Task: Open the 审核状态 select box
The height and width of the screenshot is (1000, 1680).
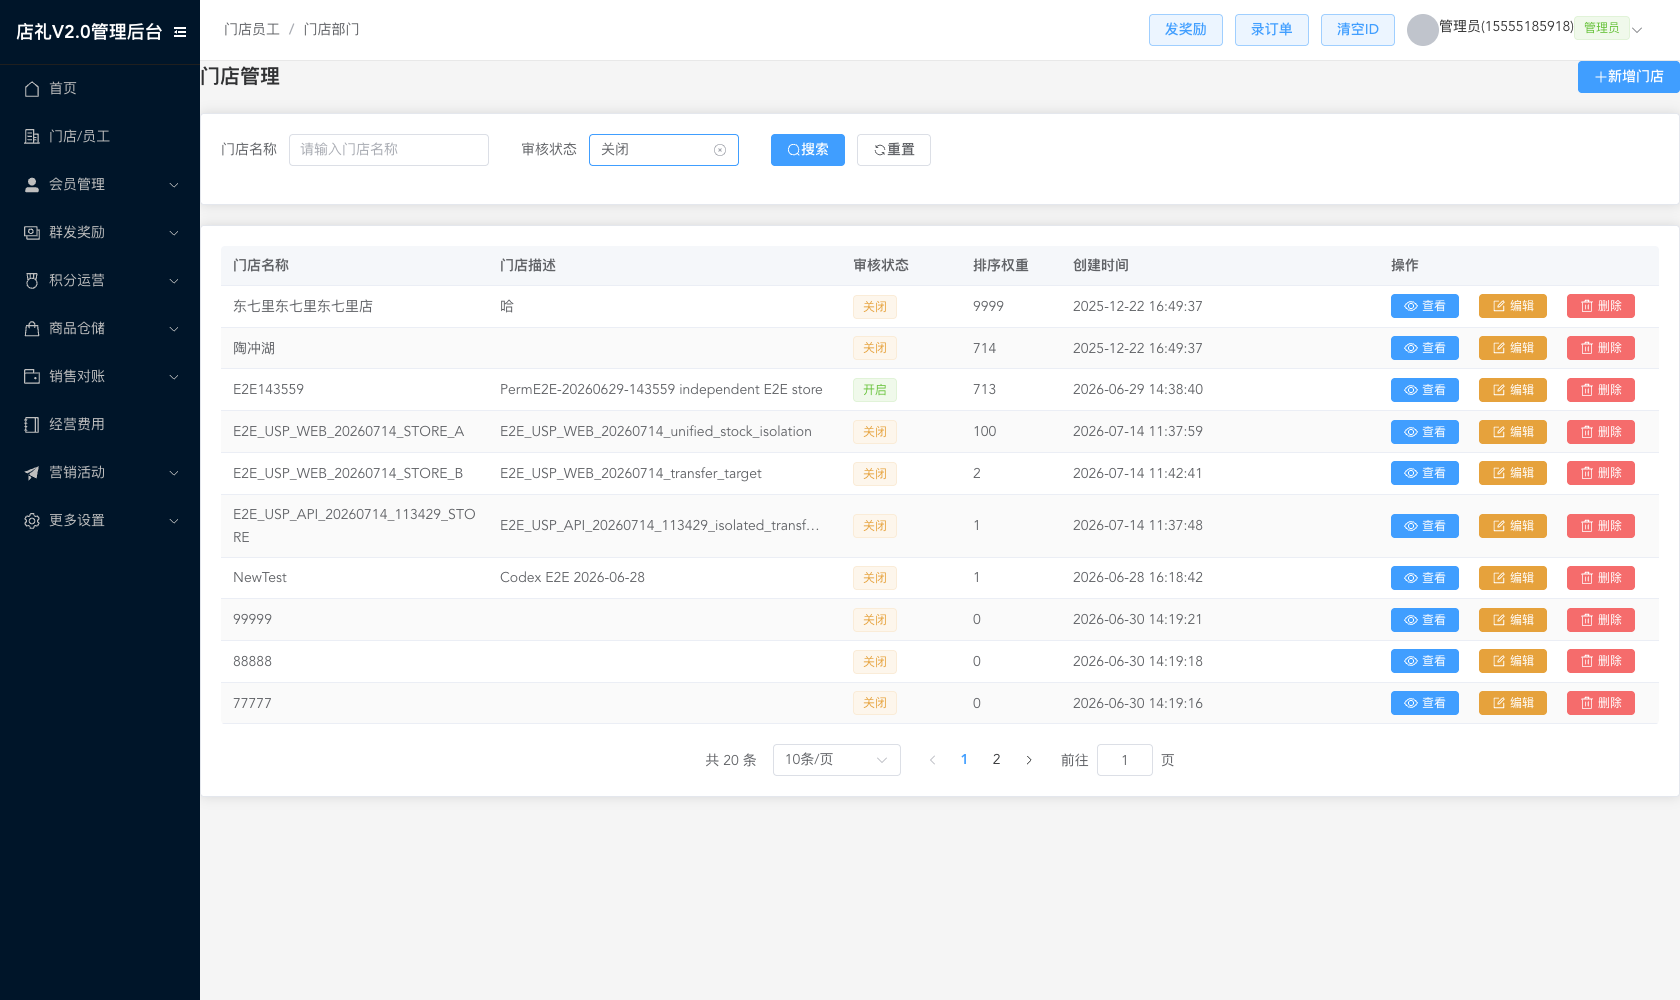Action: pyautogui.click(x=664, y=150)
